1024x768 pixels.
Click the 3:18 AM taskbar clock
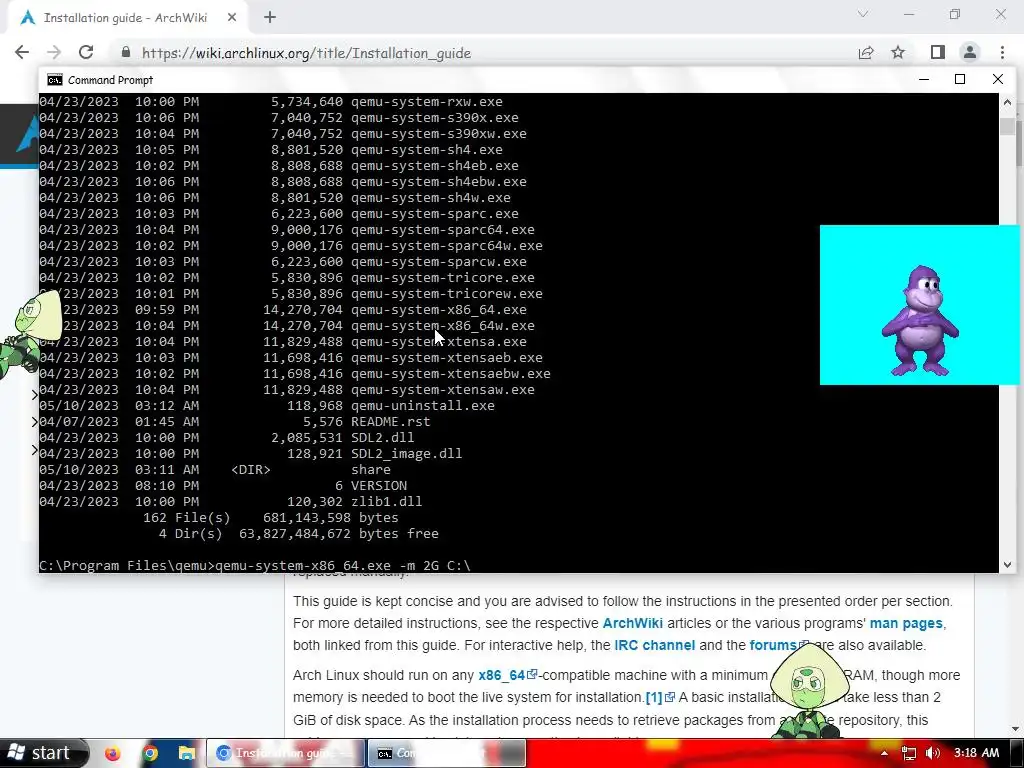click(976, 753)
